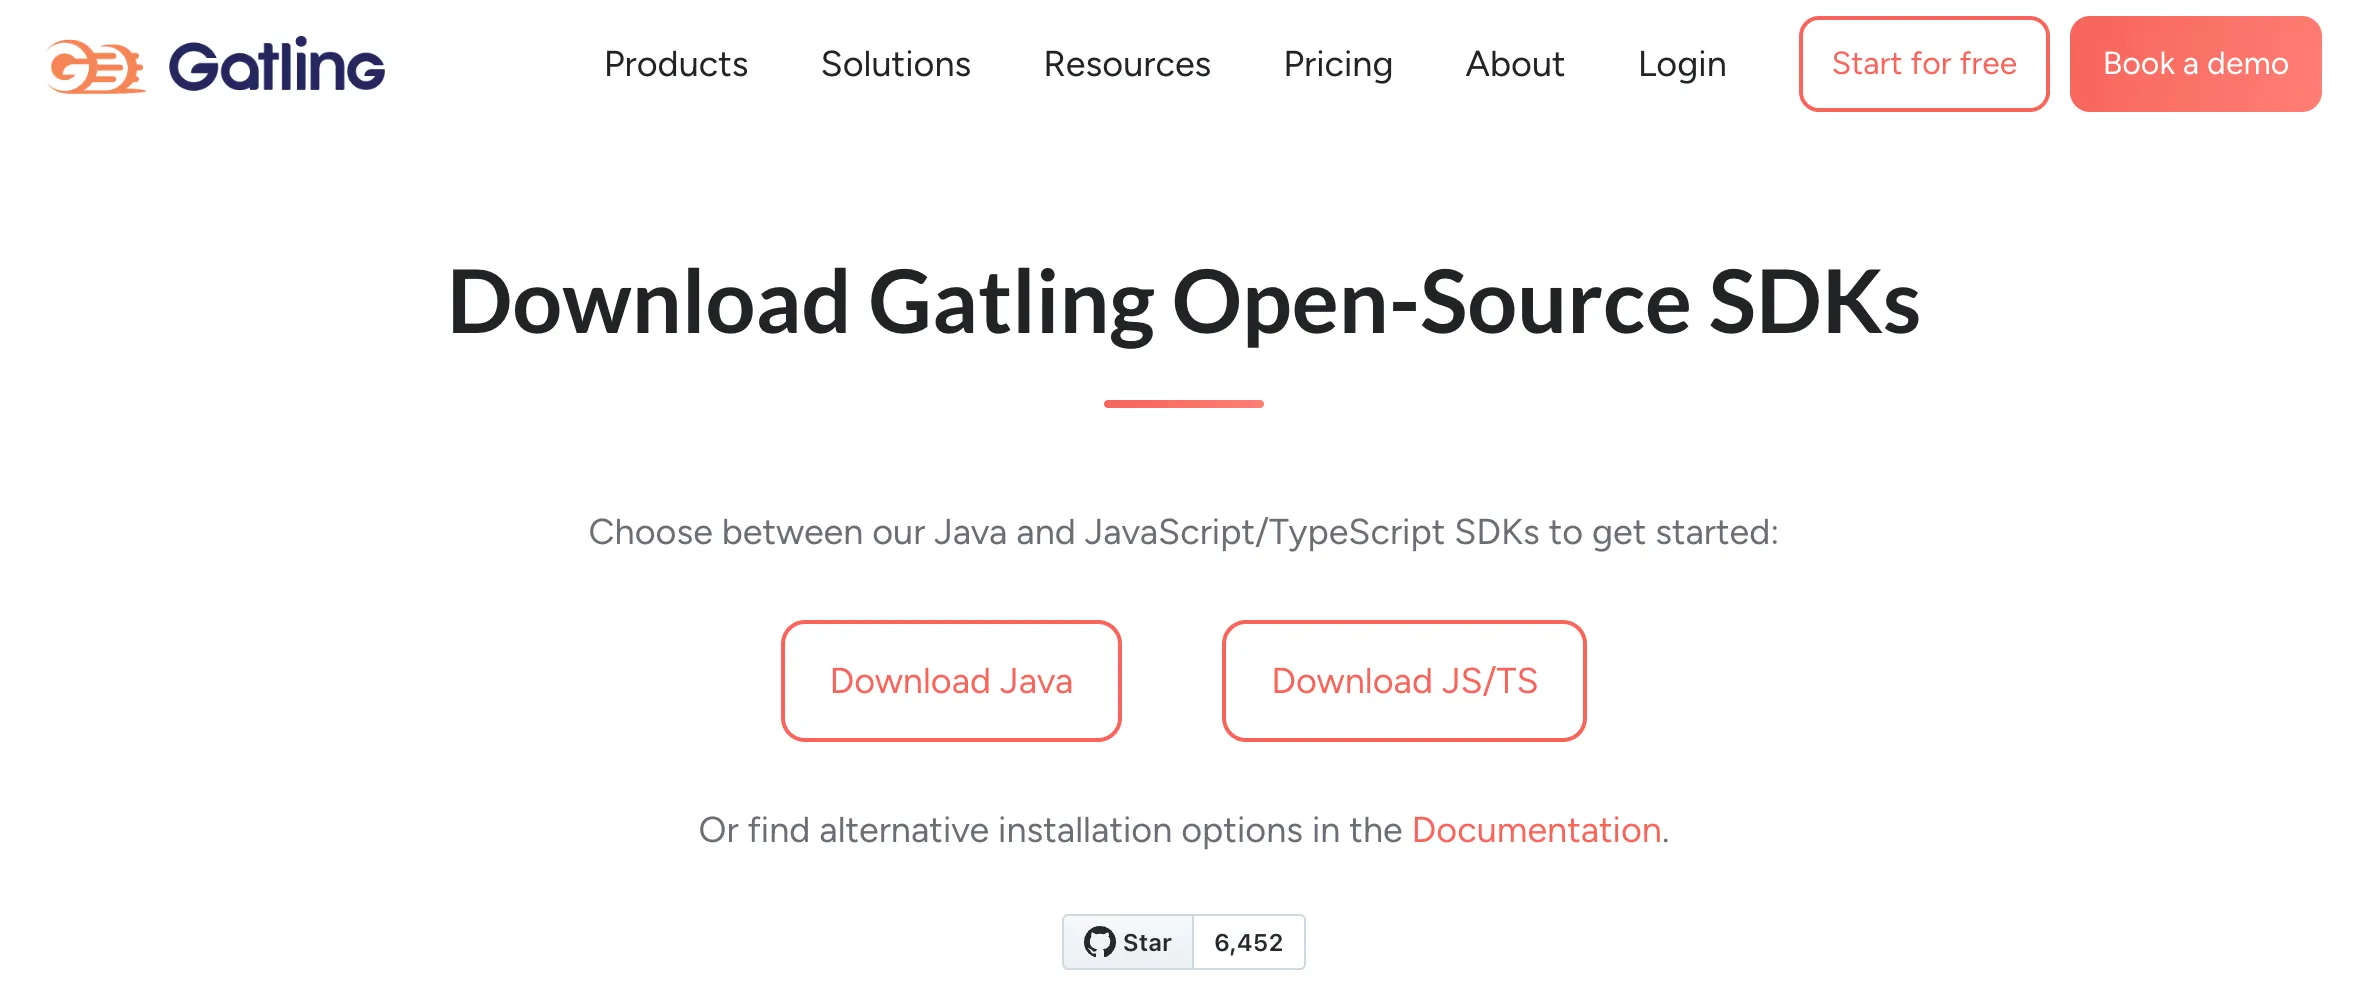Open the 6,452 stargazers count
Image resolution: width=2354 pixels, height=1000 pixels.
pos(1248,942)
